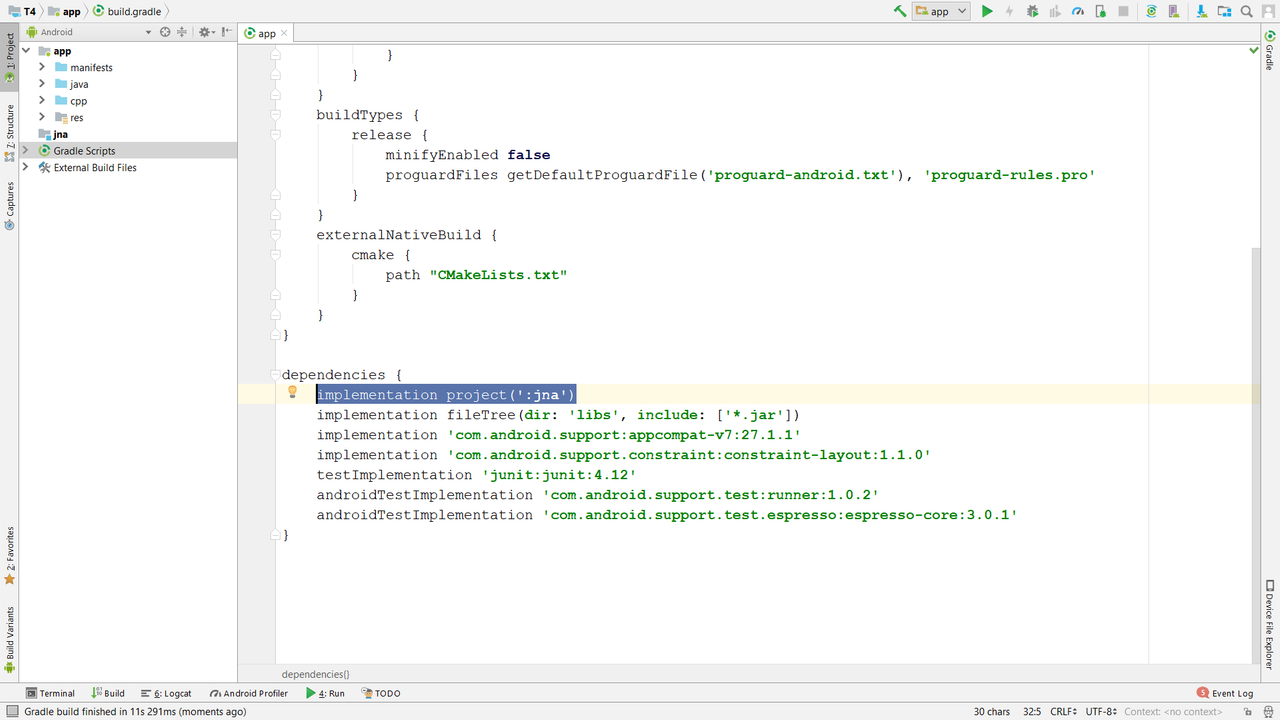Attach debugger to Android process
This screenshot has height=720, width=1280.
[x=1100, y=11]
